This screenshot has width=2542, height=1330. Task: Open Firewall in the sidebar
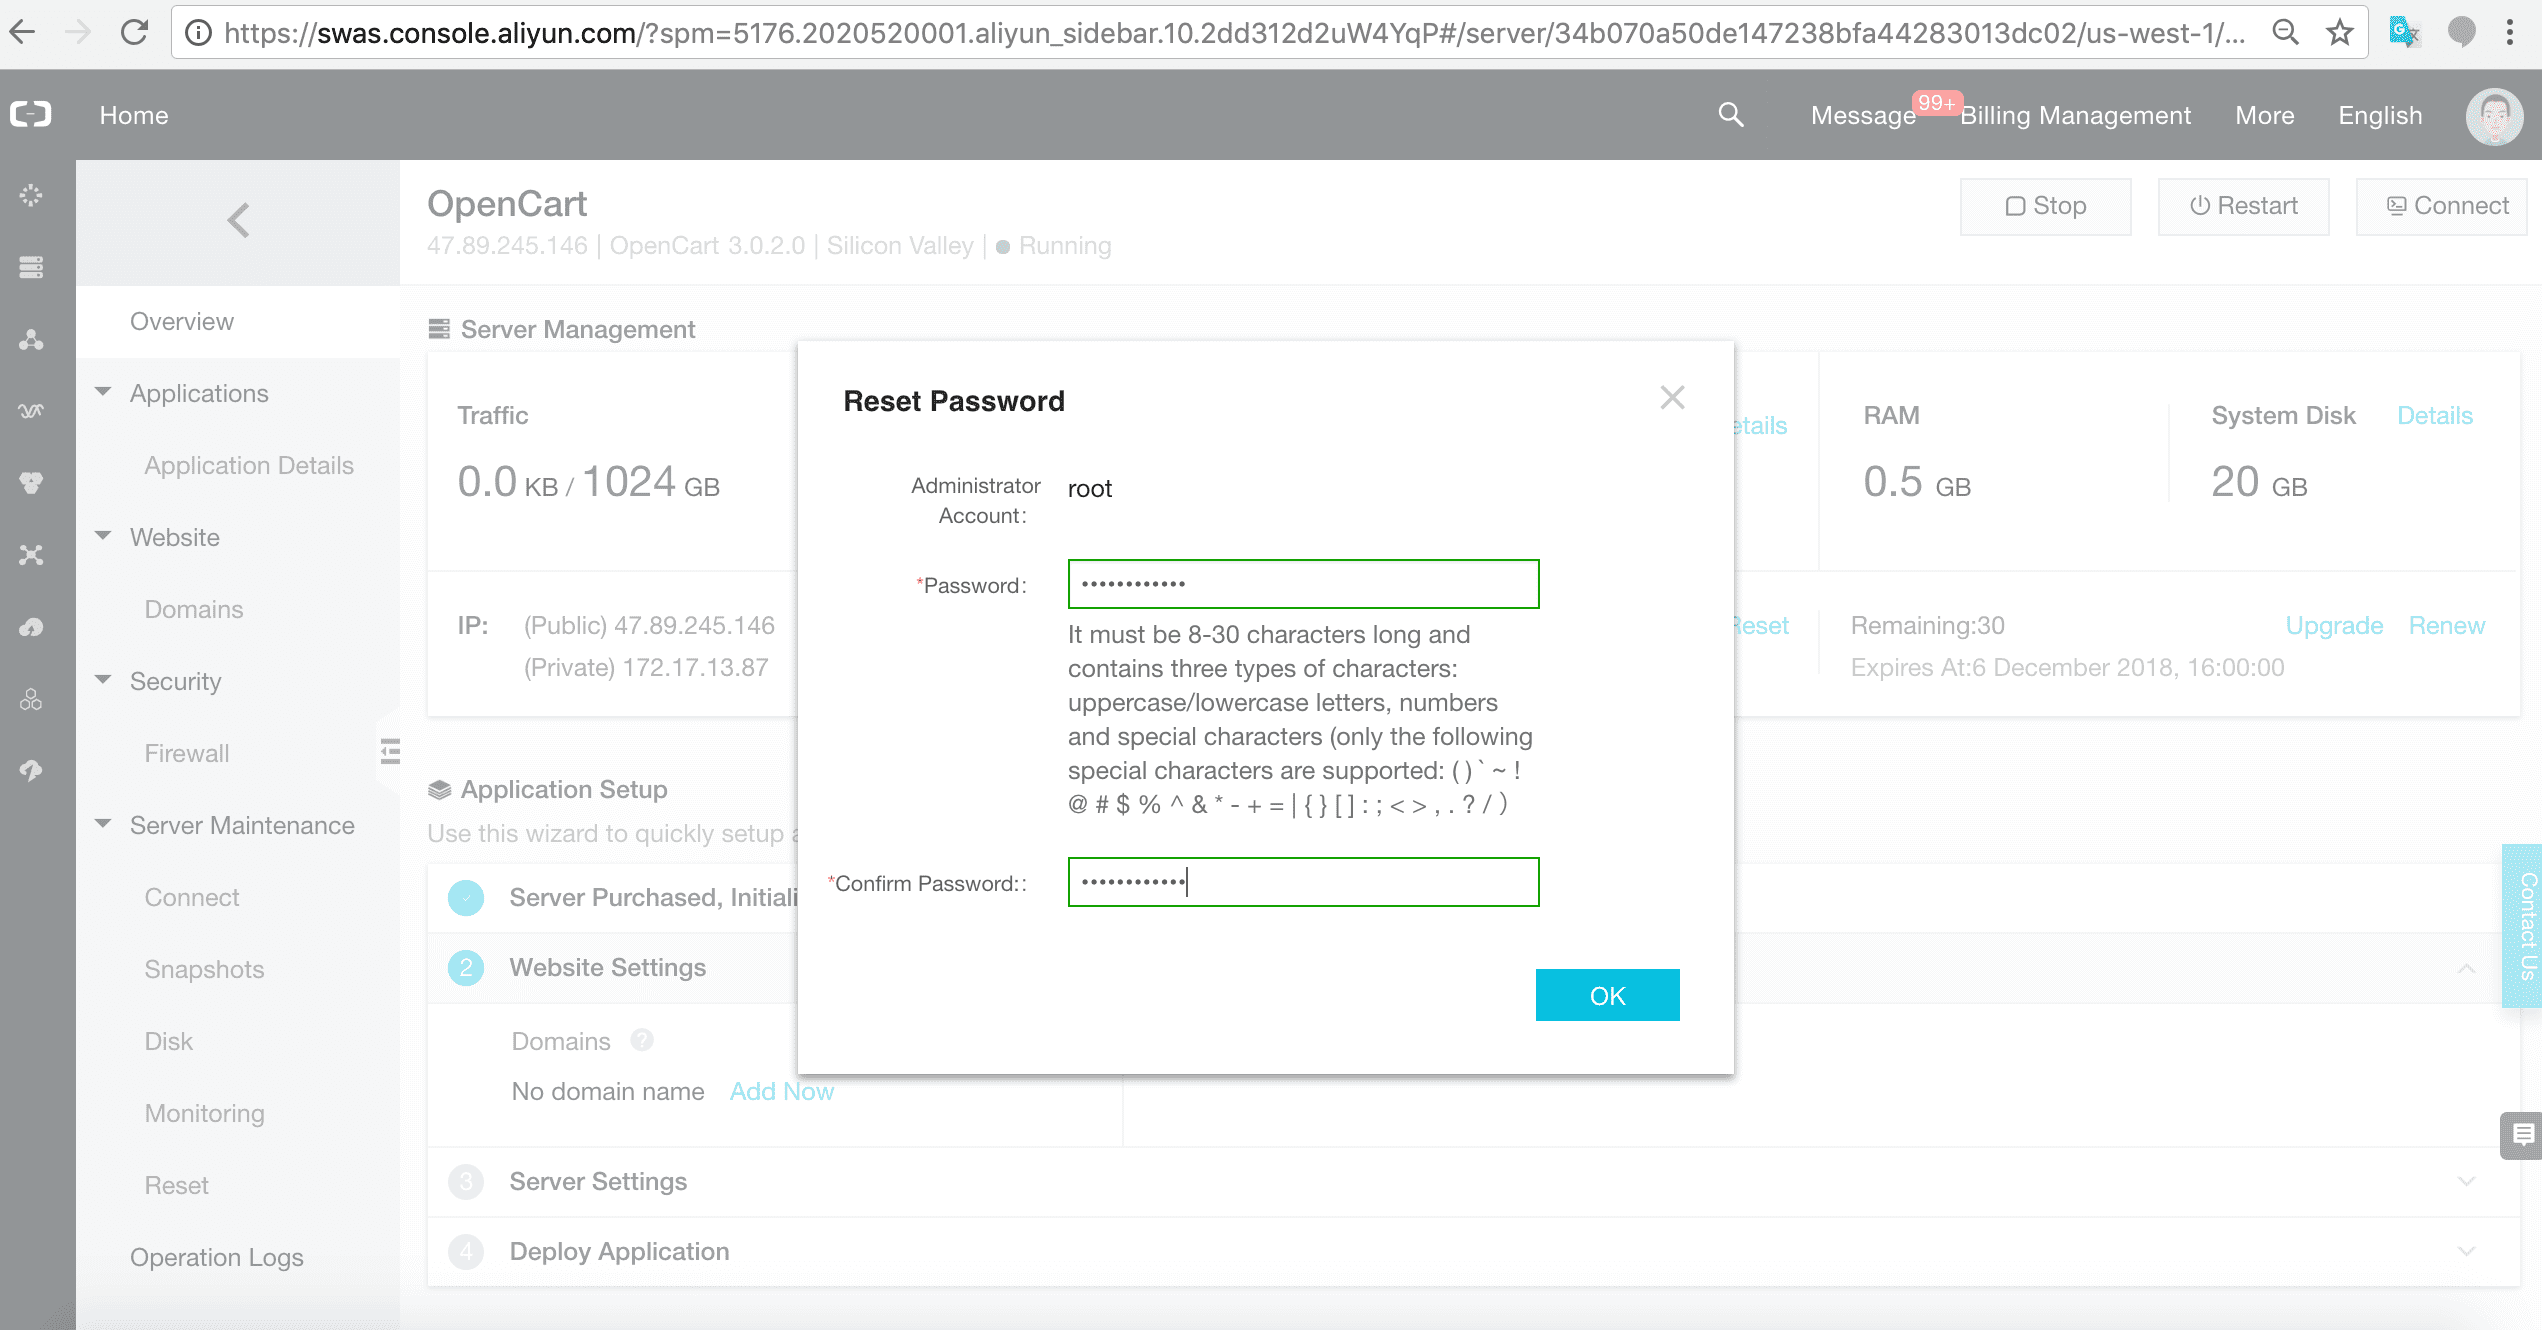click(187, 753)
